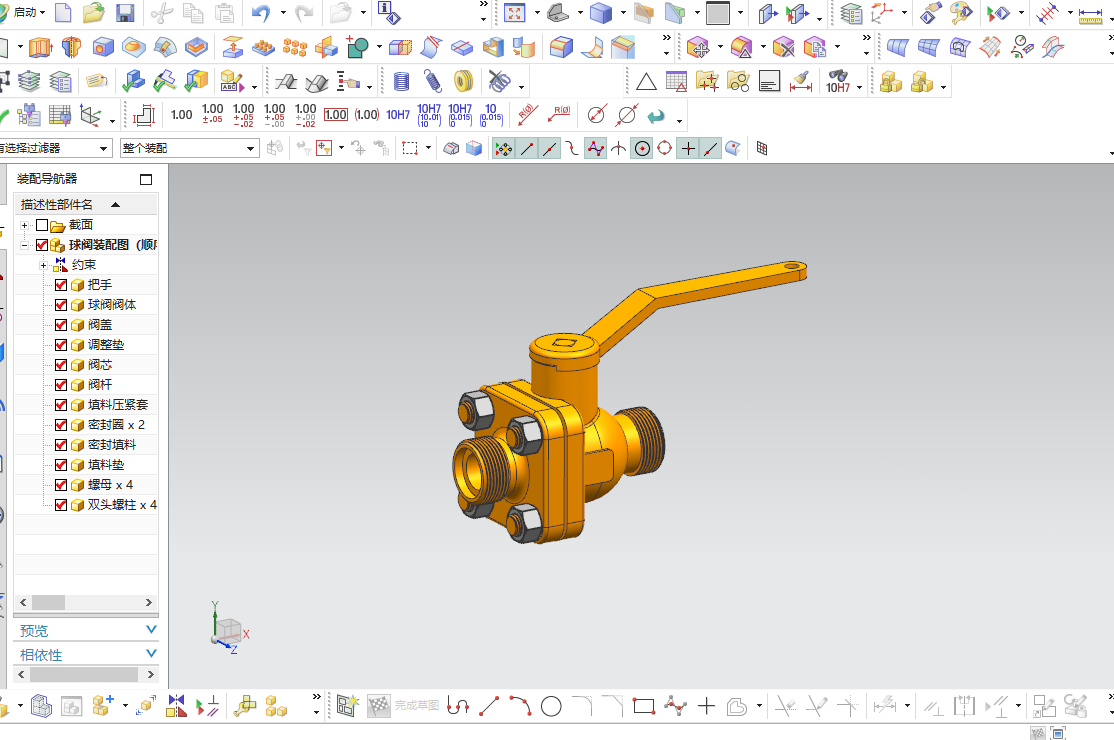Open the Undo history dropdown arrow
This screenshot has width=1114, height=740.
(283, 13)
